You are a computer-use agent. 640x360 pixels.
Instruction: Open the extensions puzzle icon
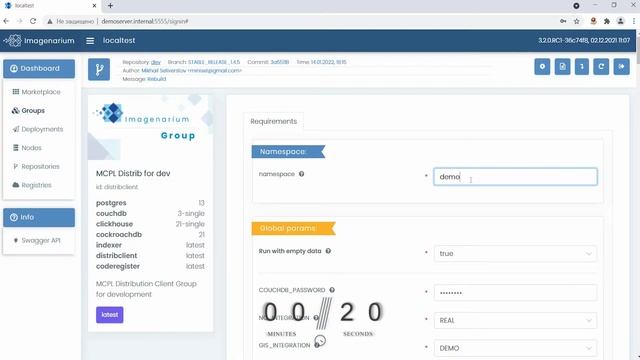[607, 21]
